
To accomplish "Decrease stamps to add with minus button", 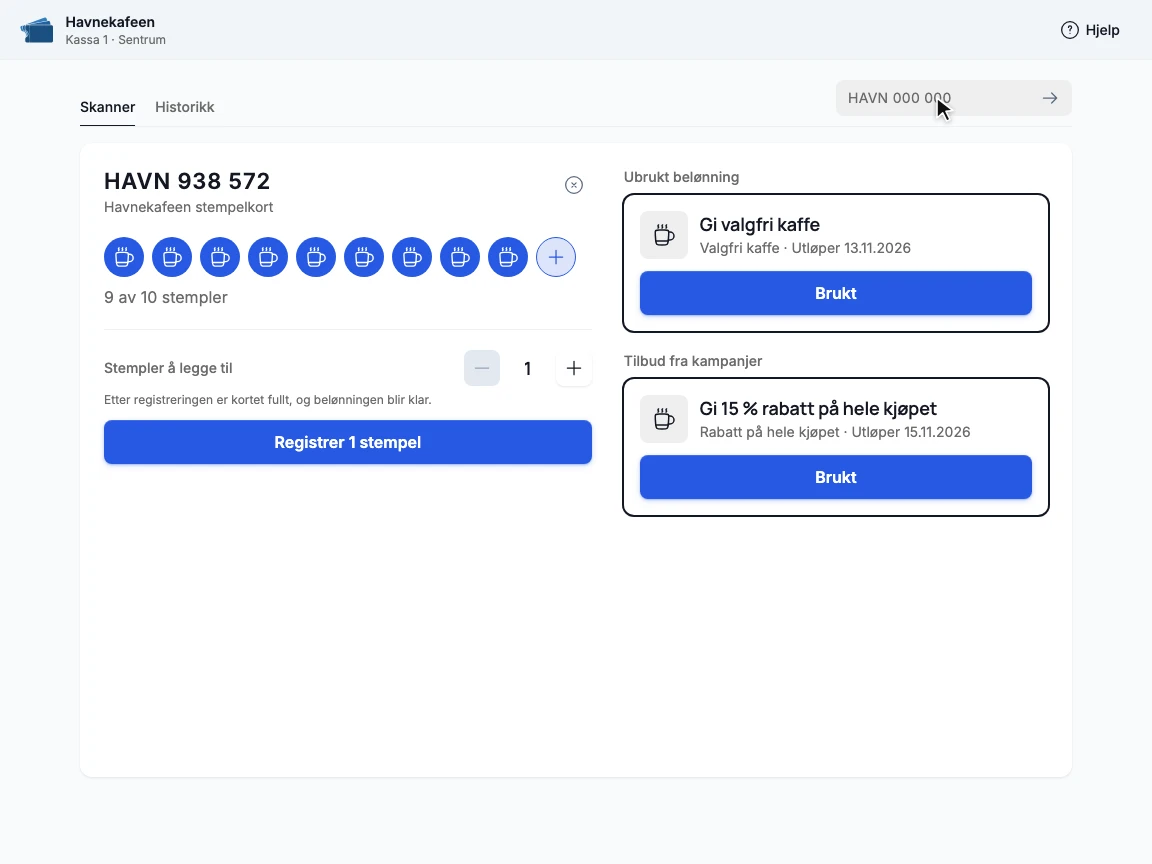I will pyautogui.click(x=482, y=368).
